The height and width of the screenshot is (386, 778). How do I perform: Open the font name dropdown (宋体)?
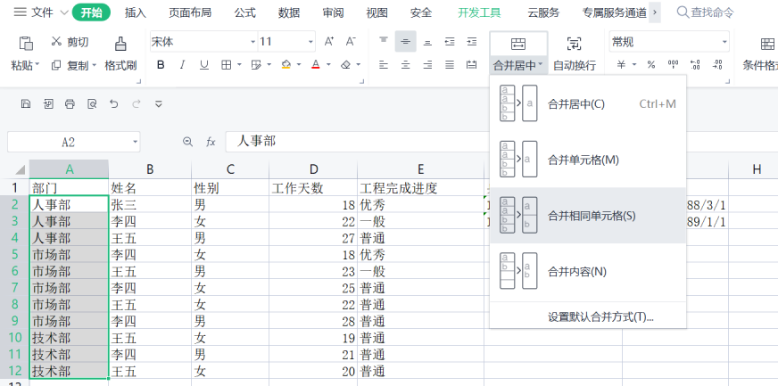[254, 42]
